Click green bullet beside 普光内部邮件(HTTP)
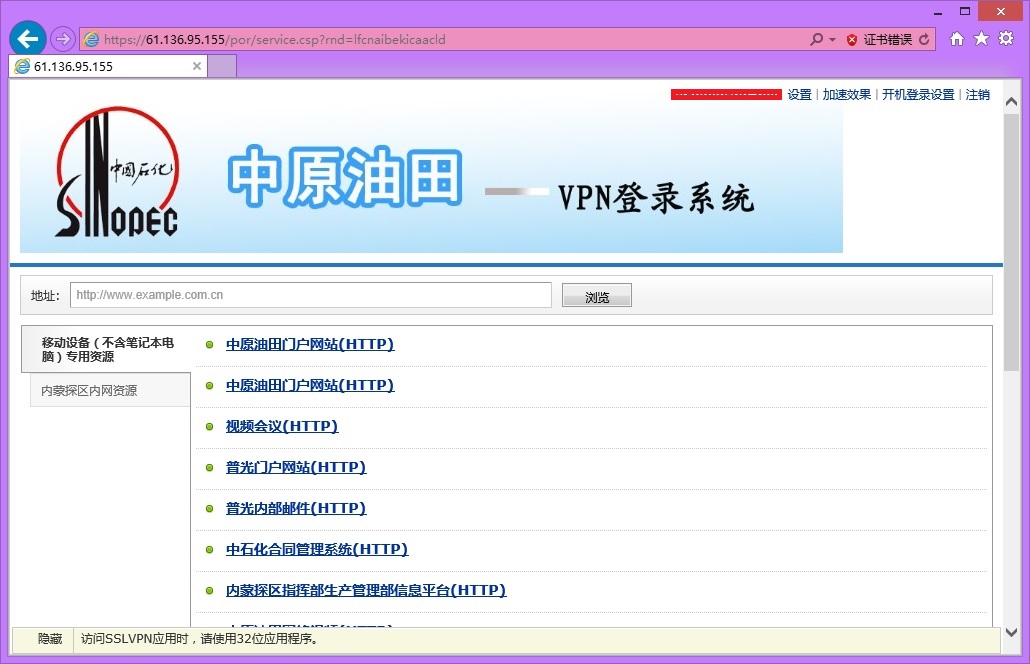Image resolution: width=1030 pixels, height=664 pixels. 210,508
